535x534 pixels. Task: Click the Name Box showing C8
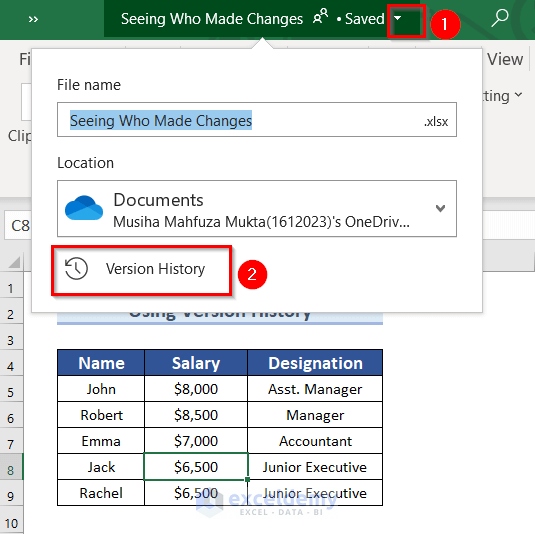[x=18, y=225]
